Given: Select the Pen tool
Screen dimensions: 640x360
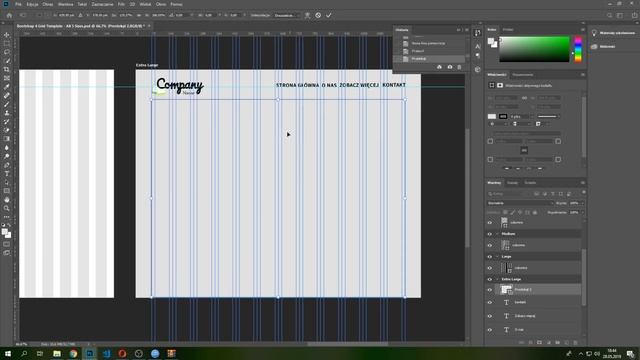Looking at the screenshot, I should (7, 165).
